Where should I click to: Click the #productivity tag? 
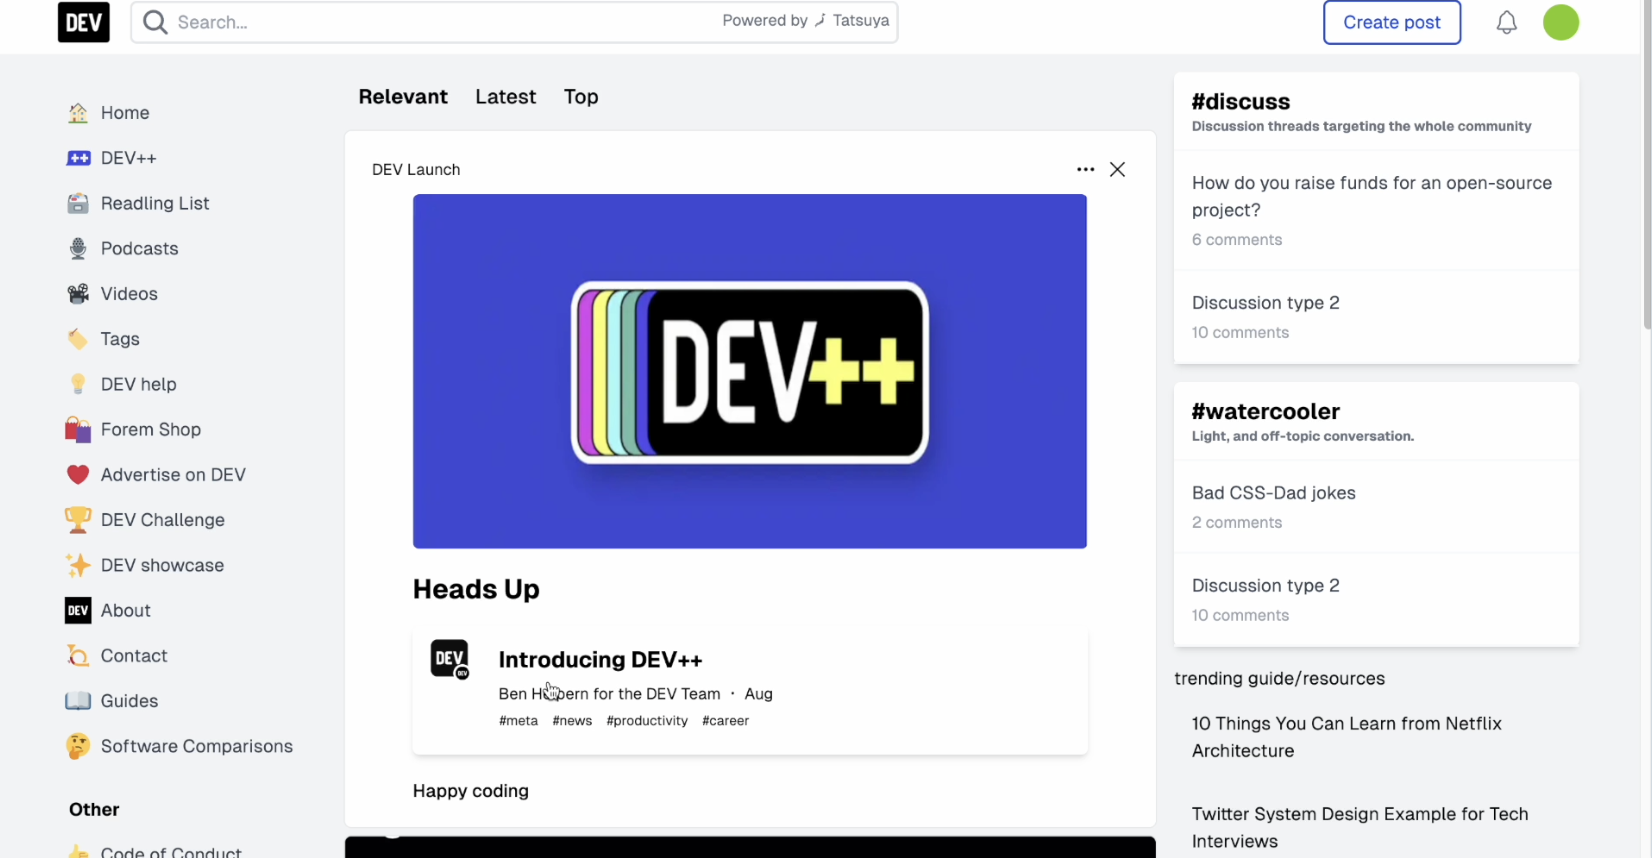tap(647, 721)
